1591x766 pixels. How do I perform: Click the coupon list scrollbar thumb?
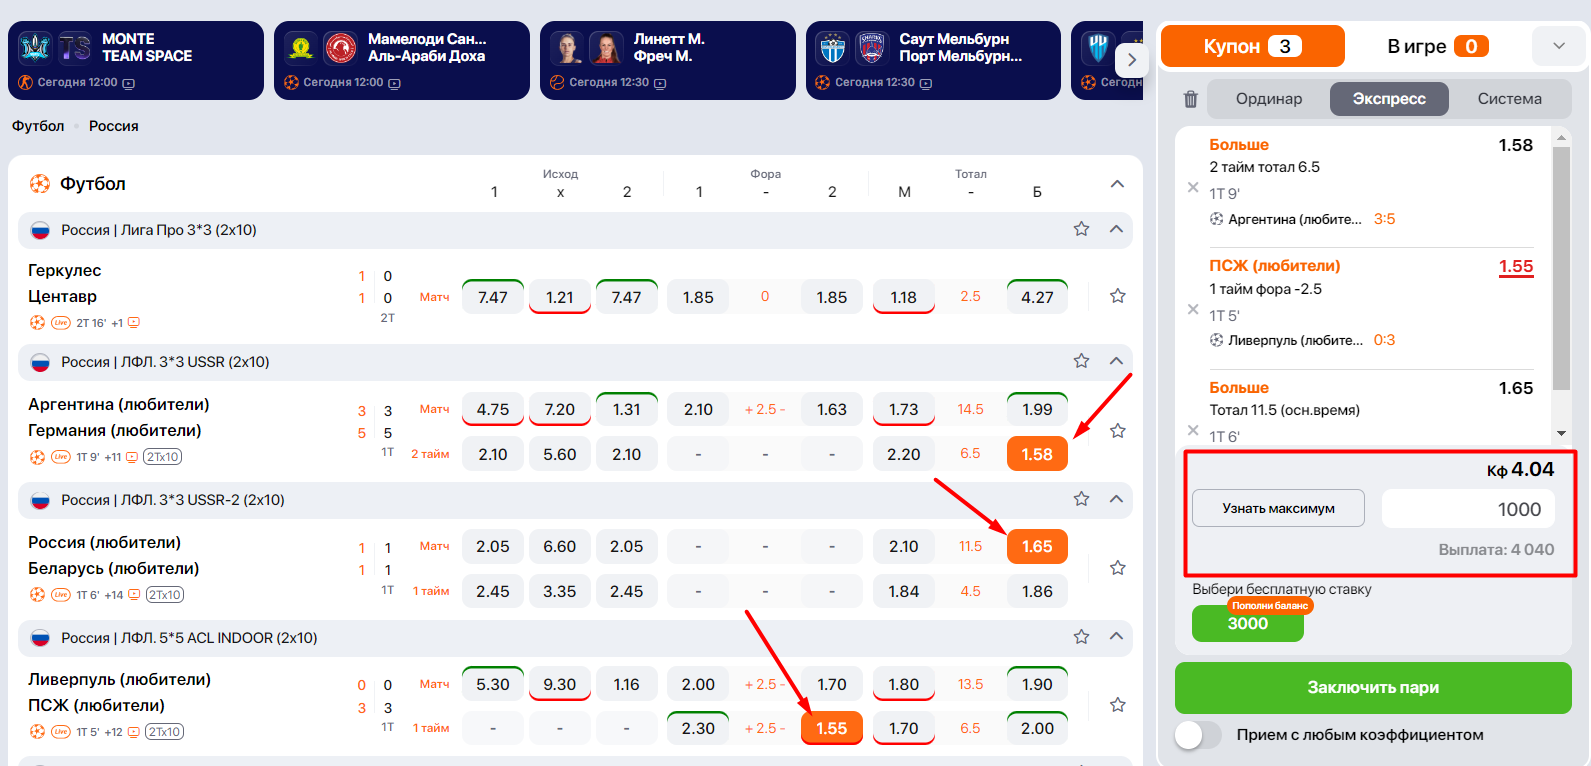pos(1561,268)
